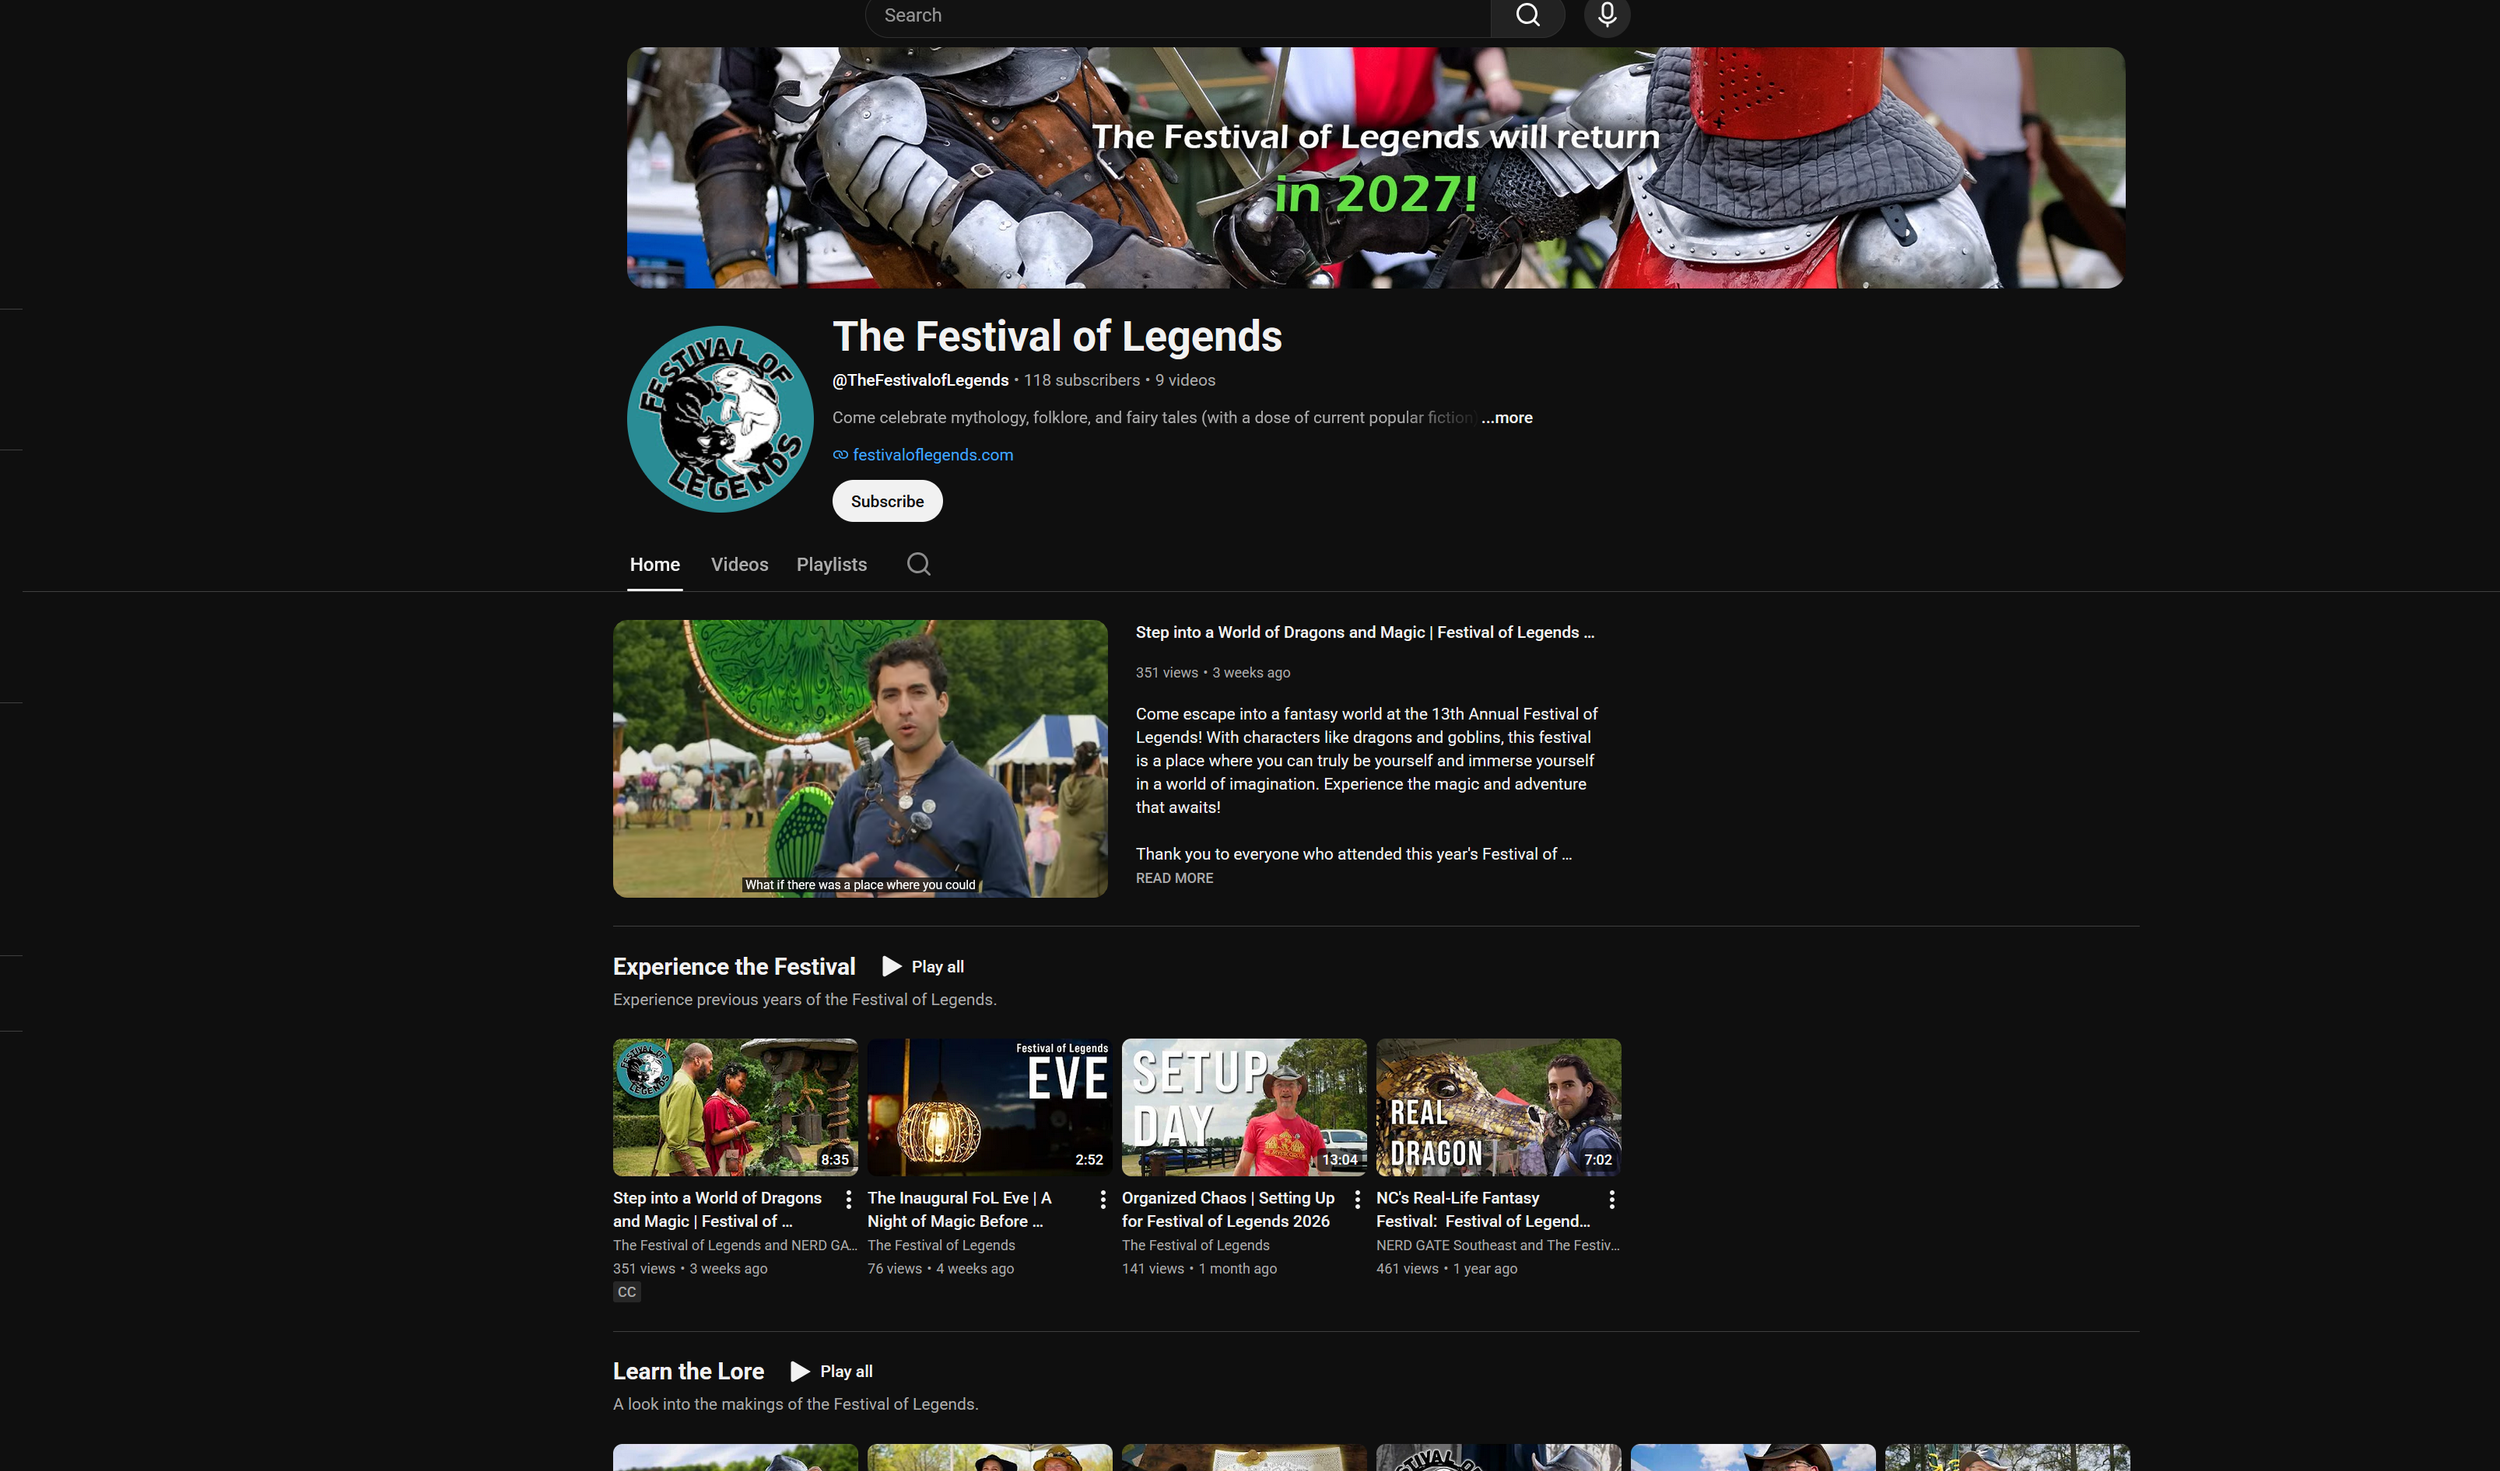
Task: Open the channel search icon beside Playlists
Action: tap(918, 564)
